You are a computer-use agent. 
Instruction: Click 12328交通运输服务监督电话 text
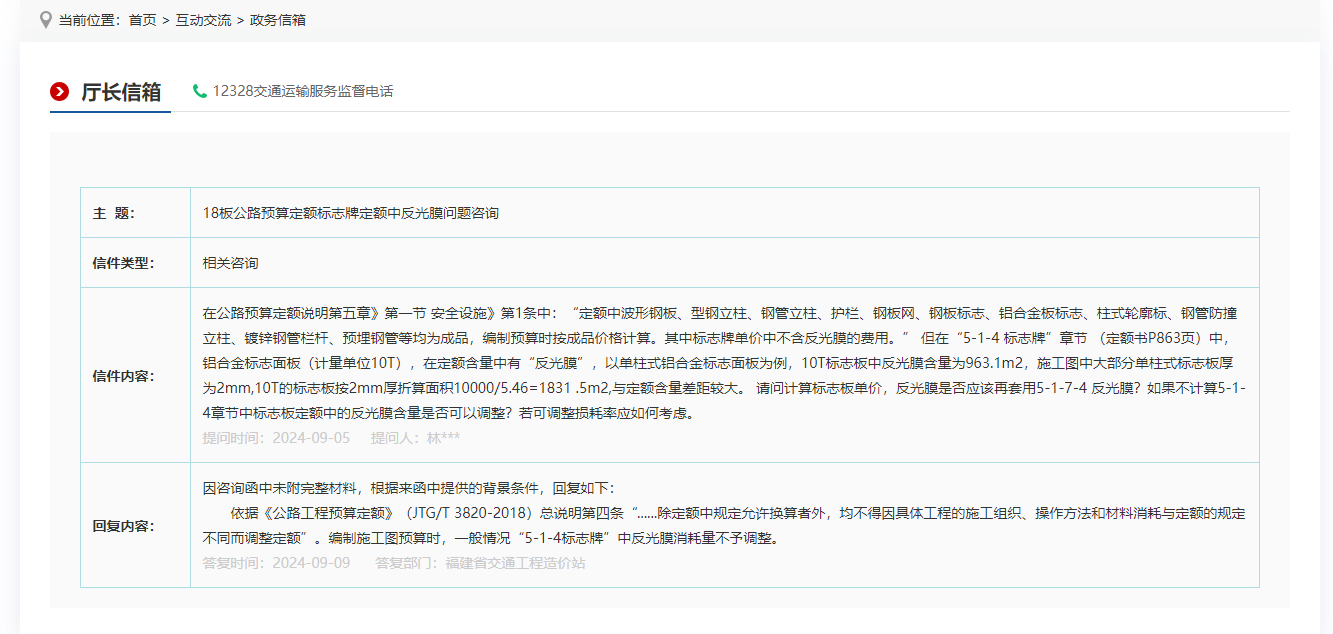pos(303,91)
